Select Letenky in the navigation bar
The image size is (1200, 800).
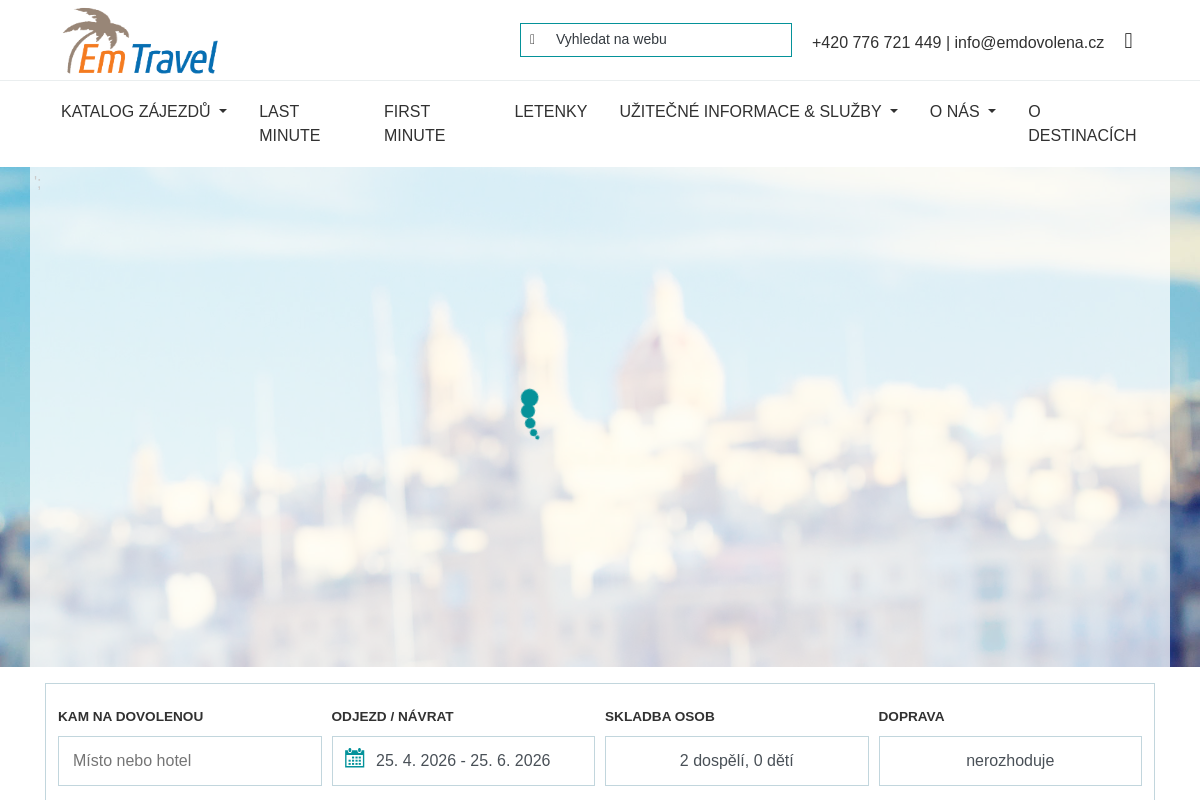[550, 112]
